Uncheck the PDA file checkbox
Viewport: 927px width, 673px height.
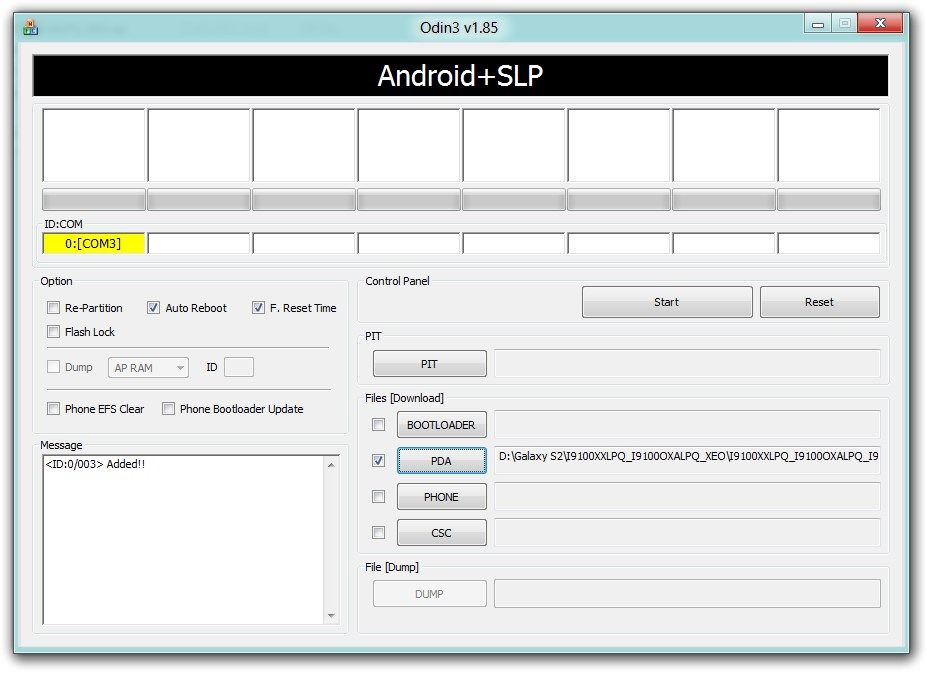(378, 460)
